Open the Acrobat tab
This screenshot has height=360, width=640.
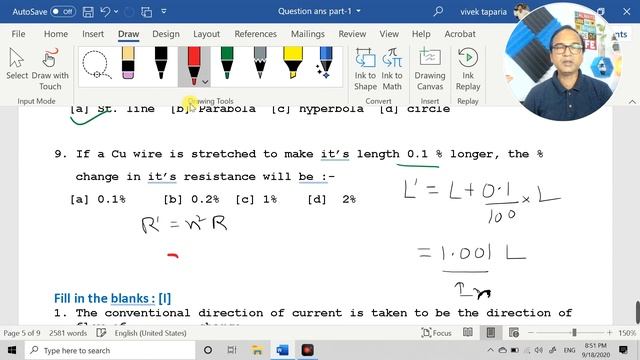(460, 34)
